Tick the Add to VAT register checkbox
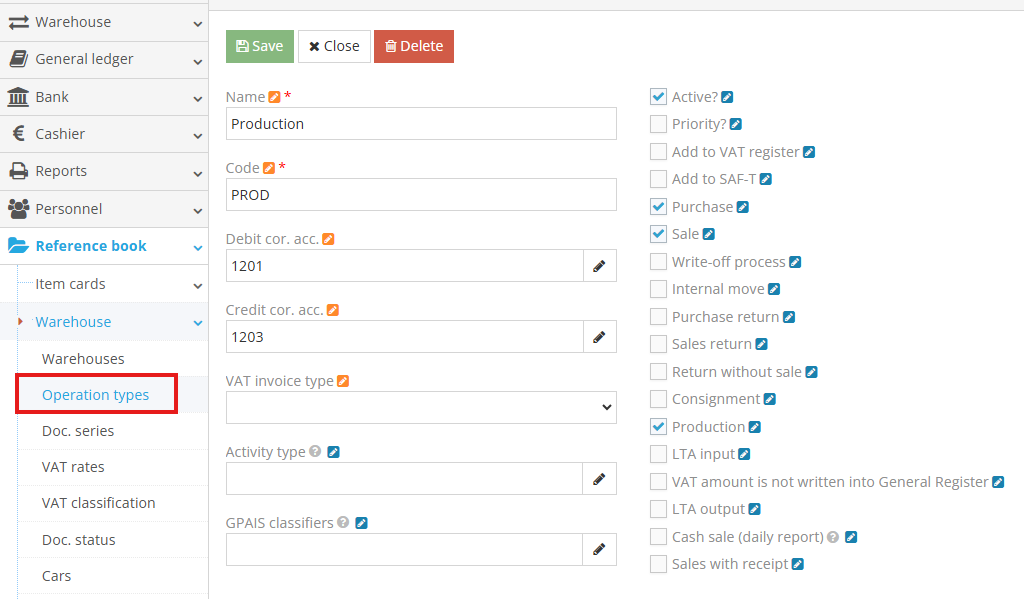Viewport: 1024px width, 599px height. point(658,152)
